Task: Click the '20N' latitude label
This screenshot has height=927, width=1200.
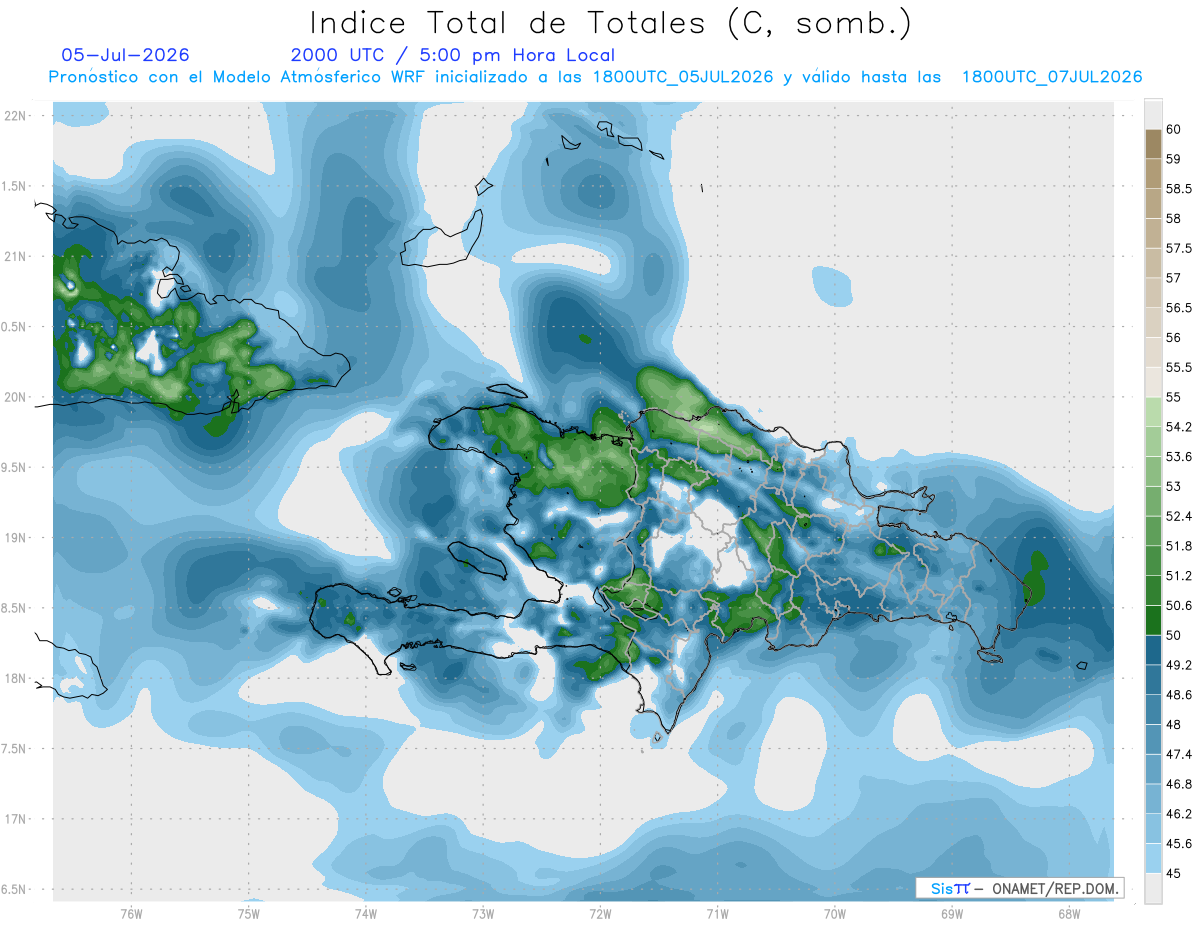Action: tap(15, 397)
